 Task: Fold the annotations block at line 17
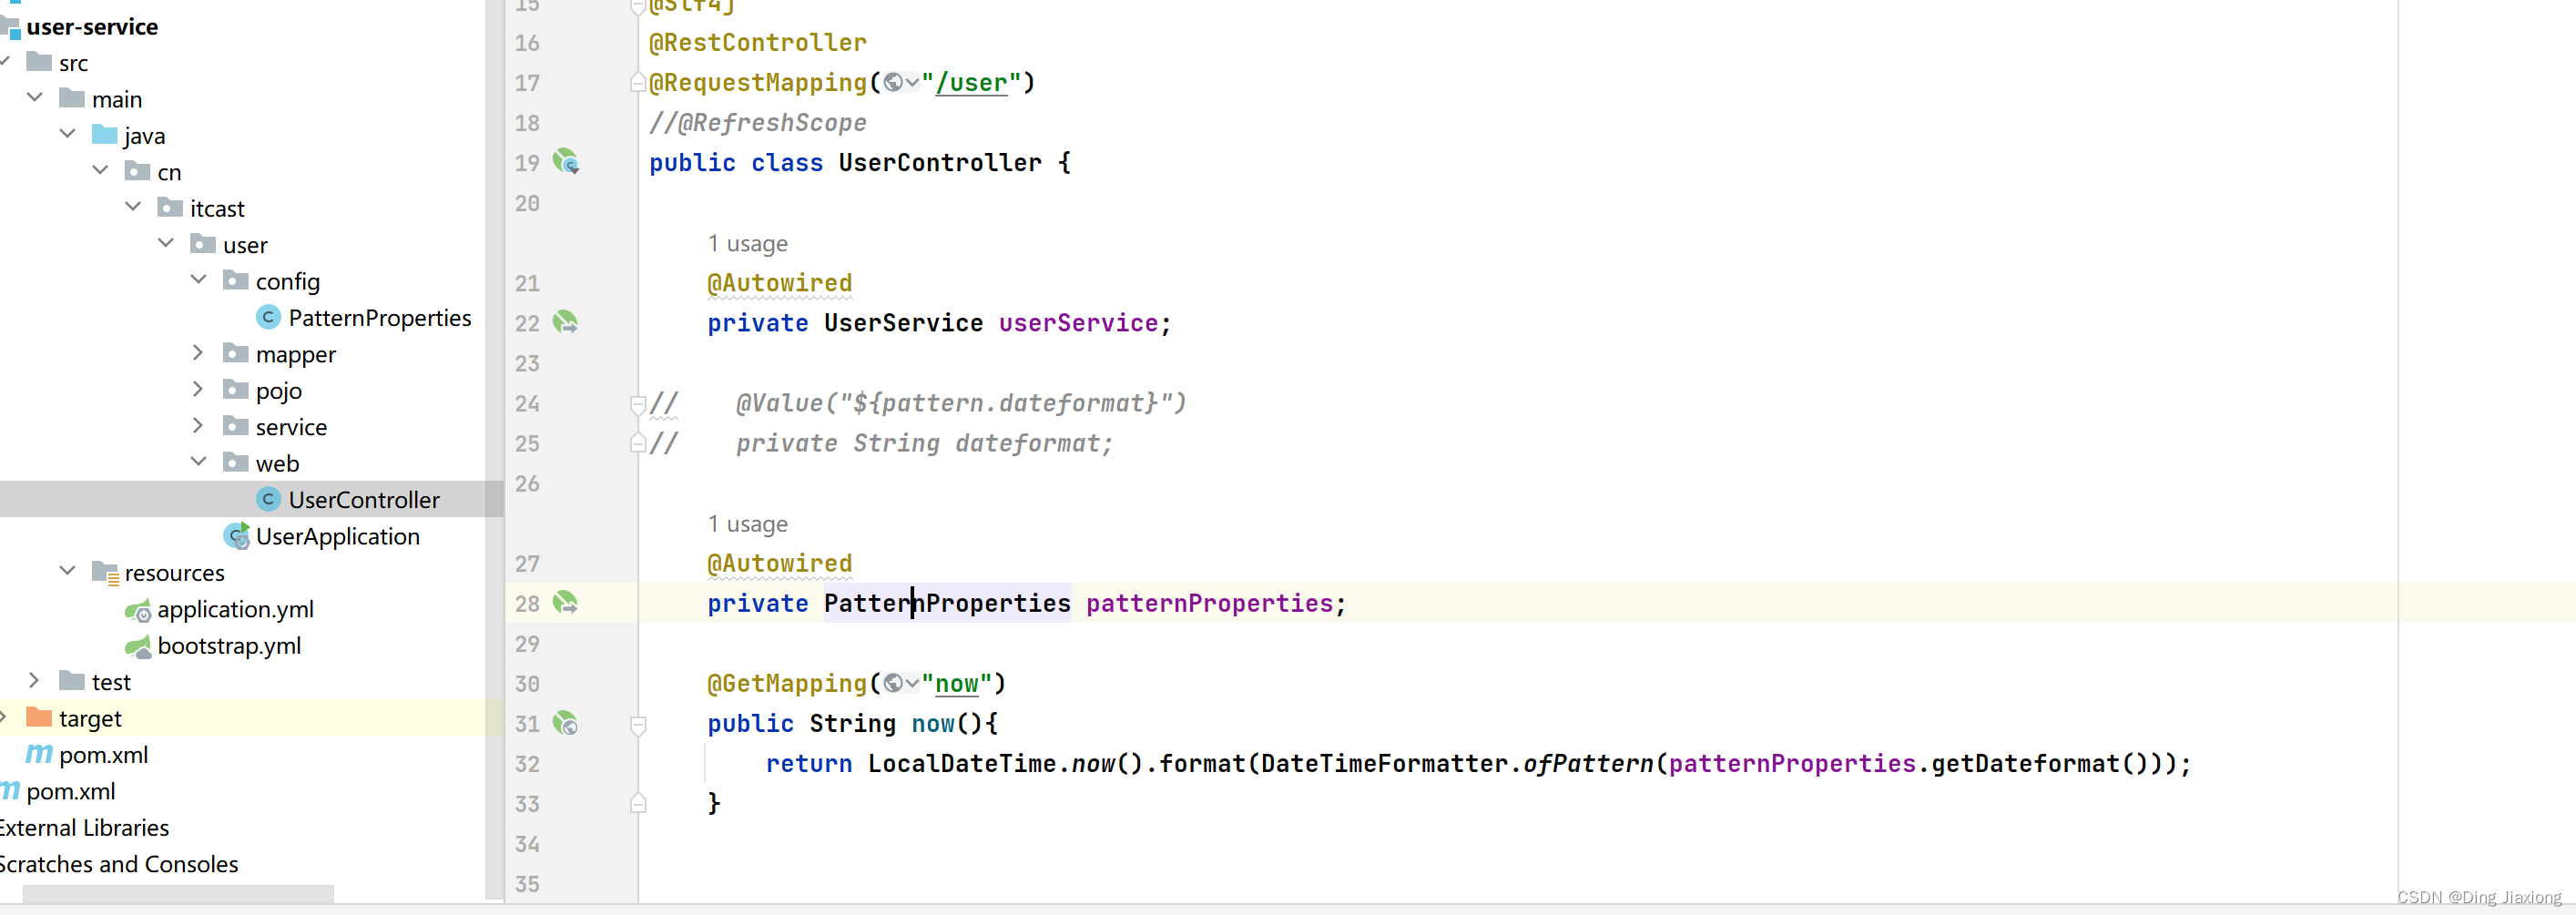(x=638, y=83)
